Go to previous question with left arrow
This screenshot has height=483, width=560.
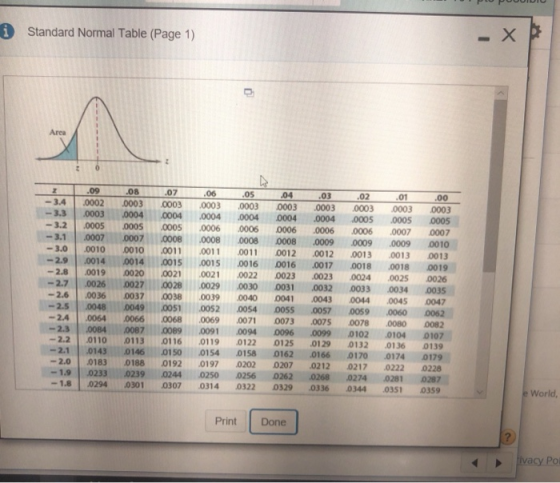tap(475, 463)
